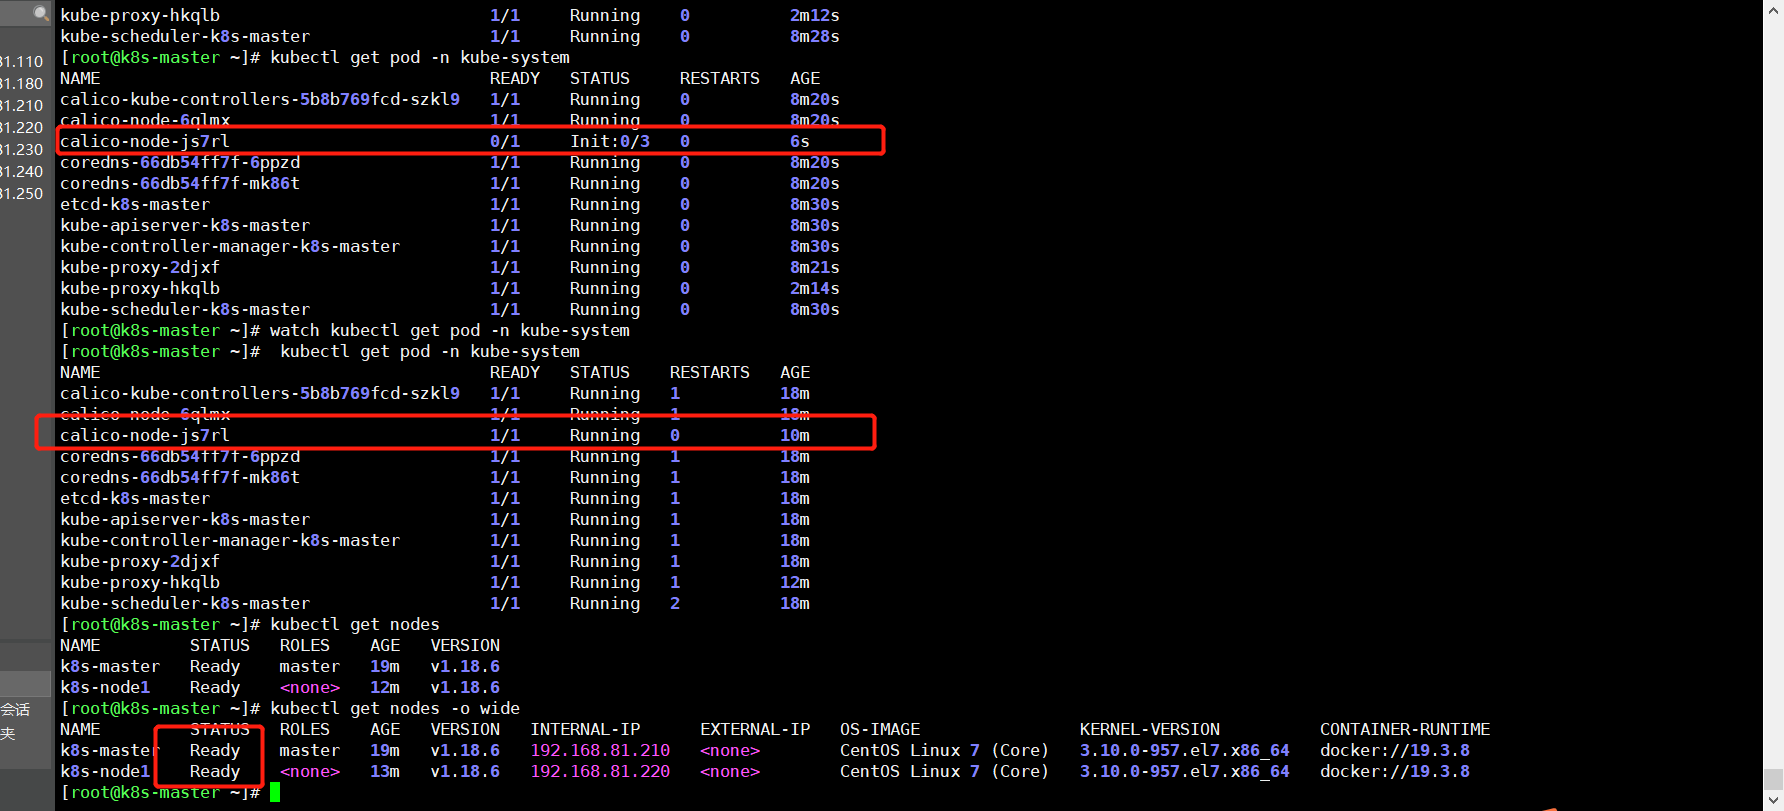Select the session entry ending in 1.180
Viewport: 1784px width, 811px height.
coord(22,83)
